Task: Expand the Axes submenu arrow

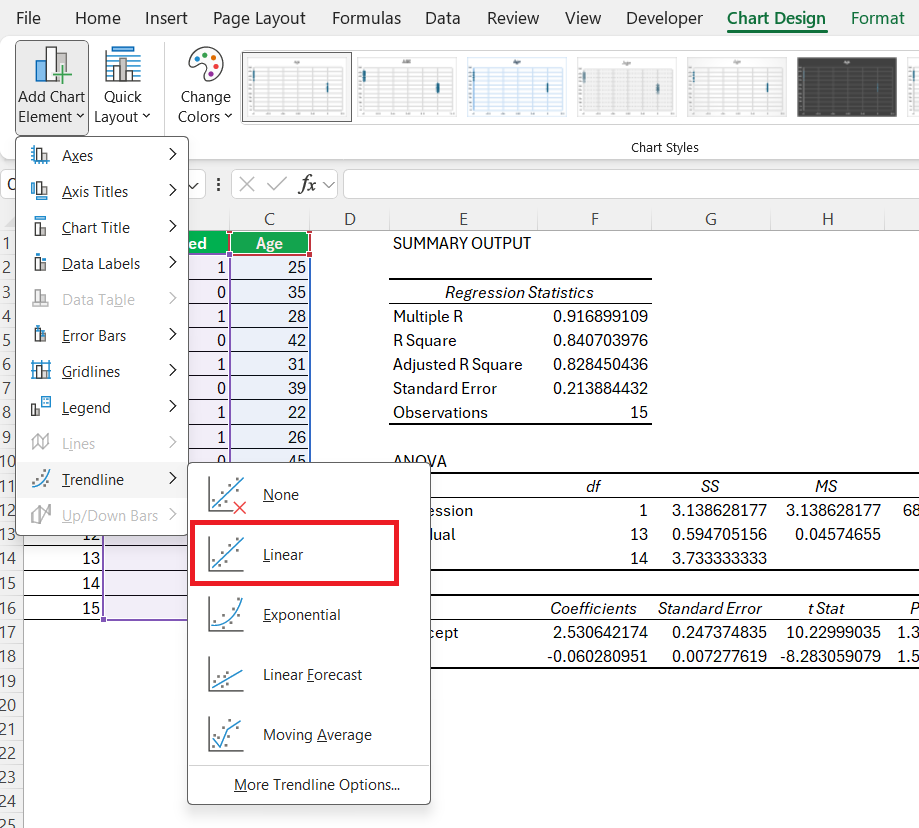Action: [172, 154]
